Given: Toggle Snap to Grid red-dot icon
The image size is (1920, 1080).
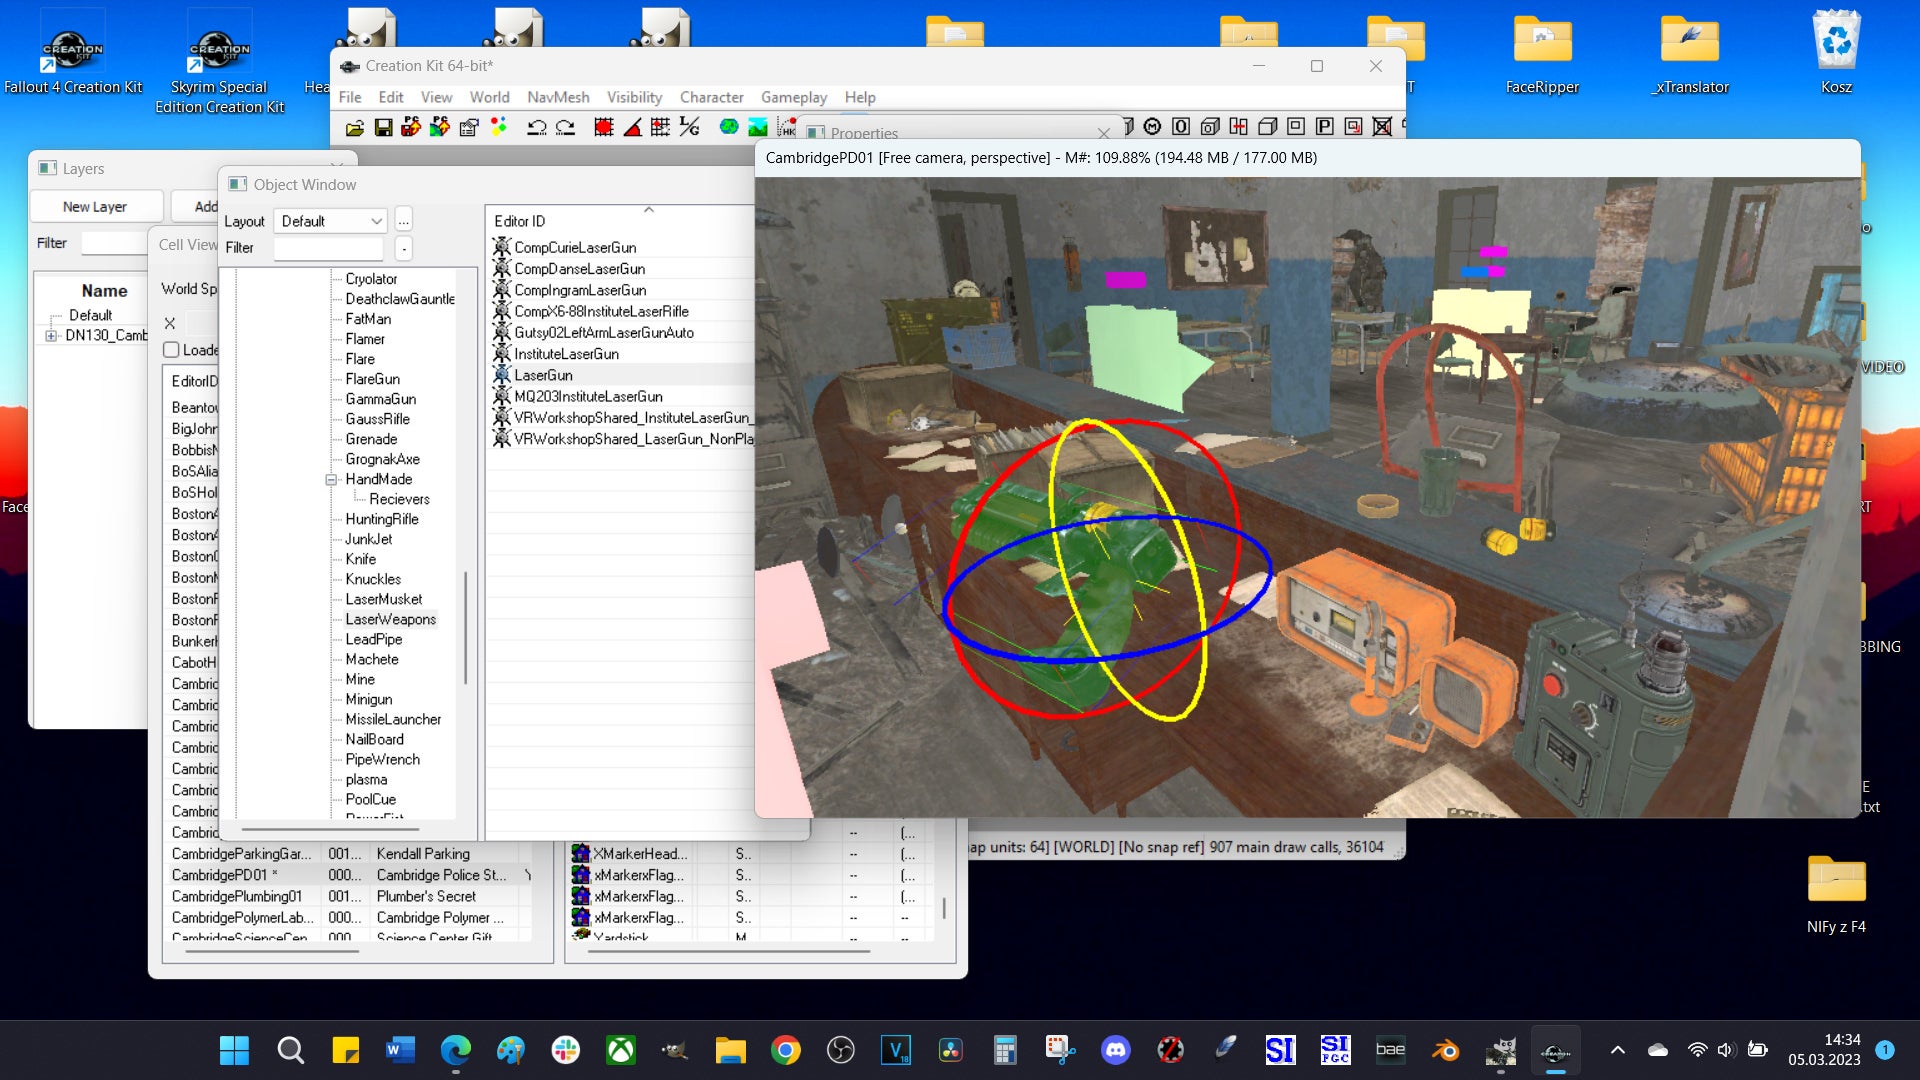Looking at the screenshot, I should point(604,127).
